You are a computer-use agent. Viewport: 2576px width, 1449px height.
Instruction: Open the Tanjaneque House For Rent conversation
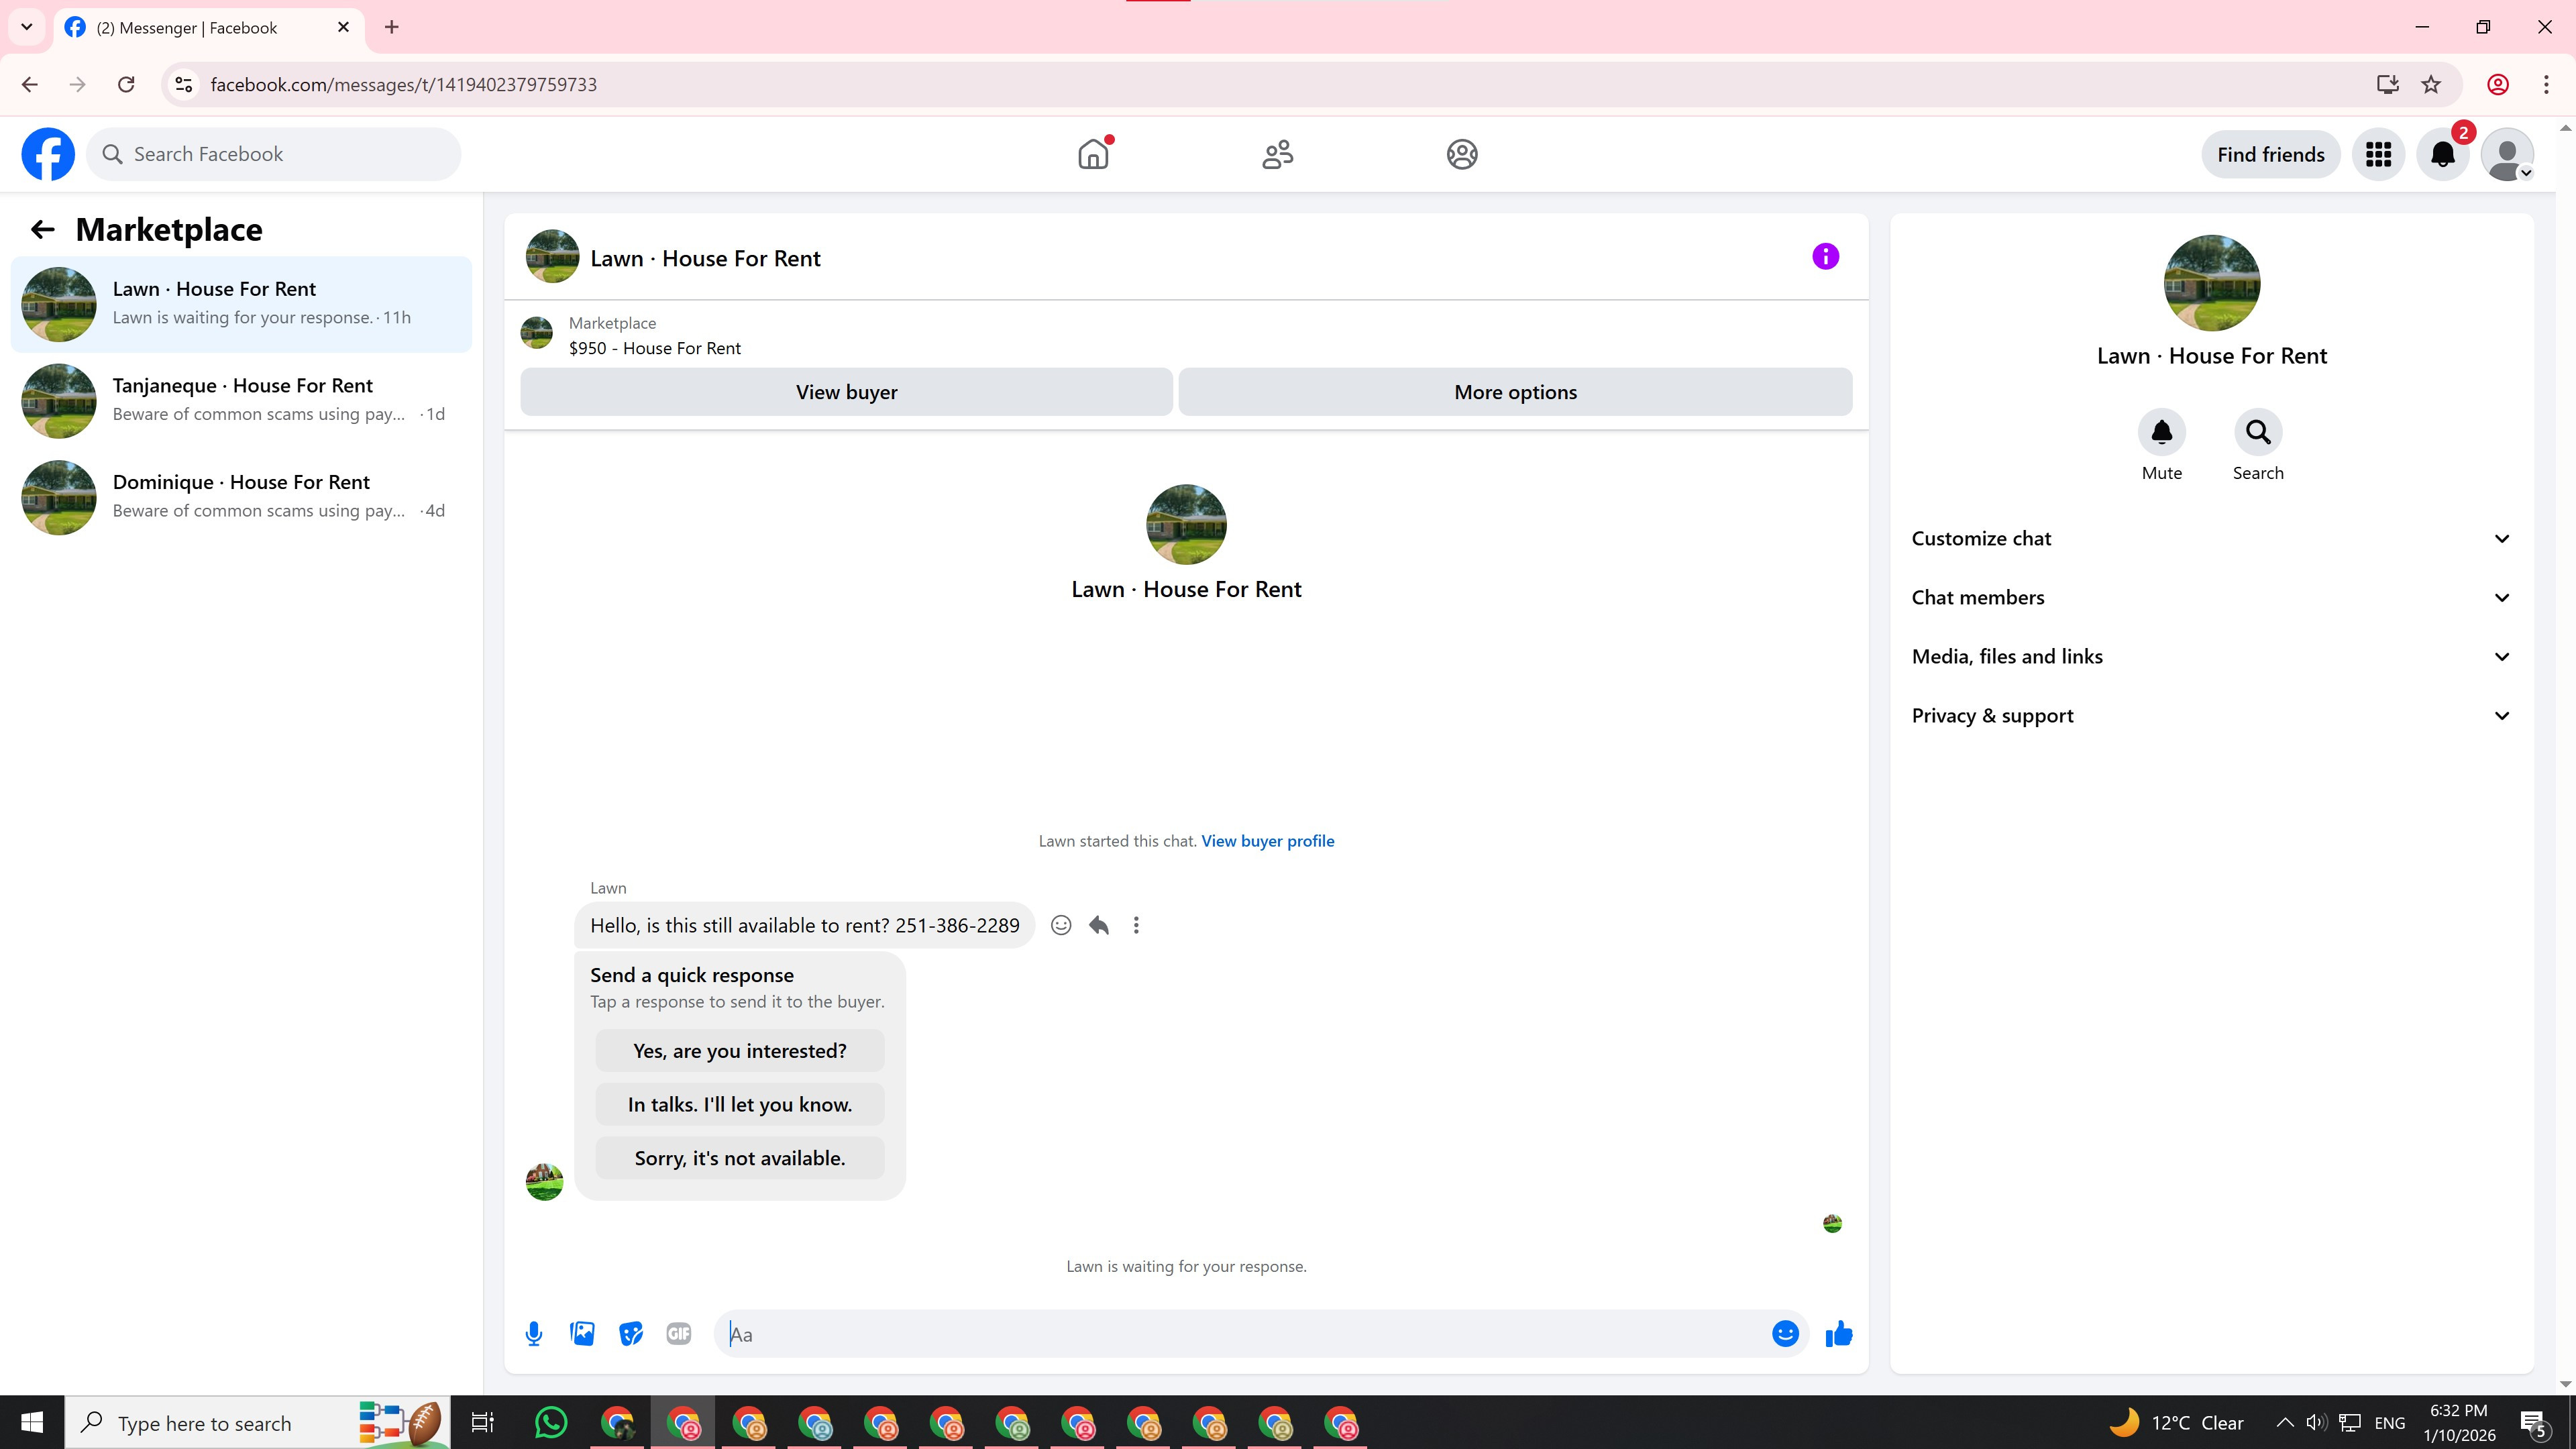tap(242, 399)
